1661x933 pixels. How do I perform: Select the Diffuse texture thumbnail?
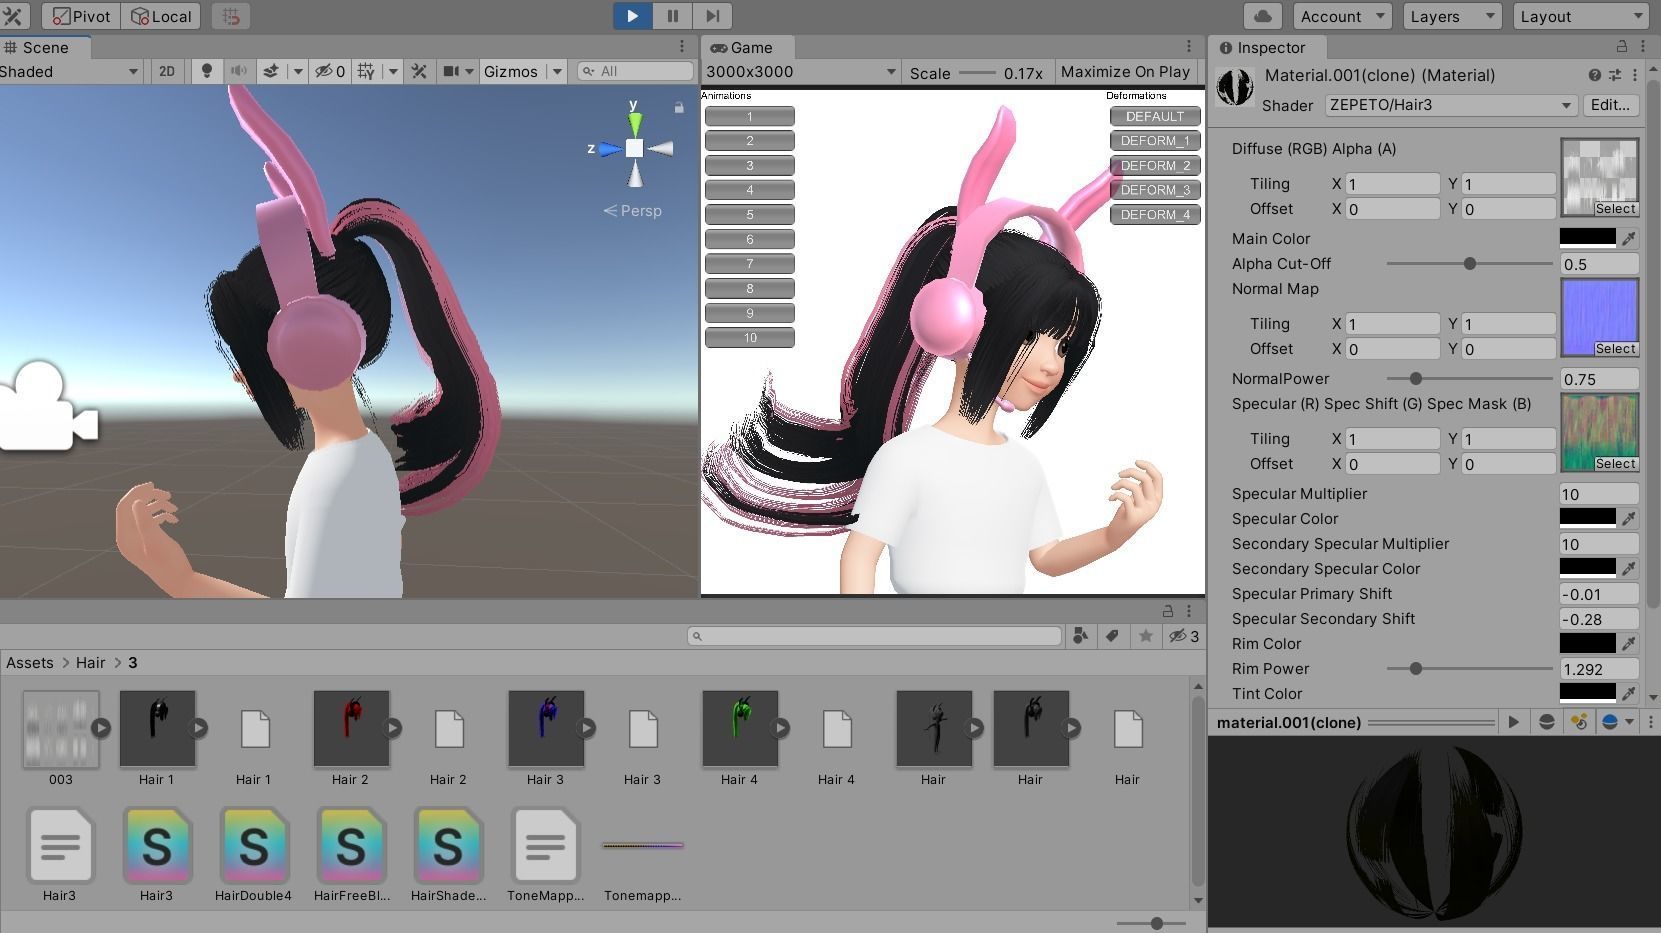[x=1599, y=177]
